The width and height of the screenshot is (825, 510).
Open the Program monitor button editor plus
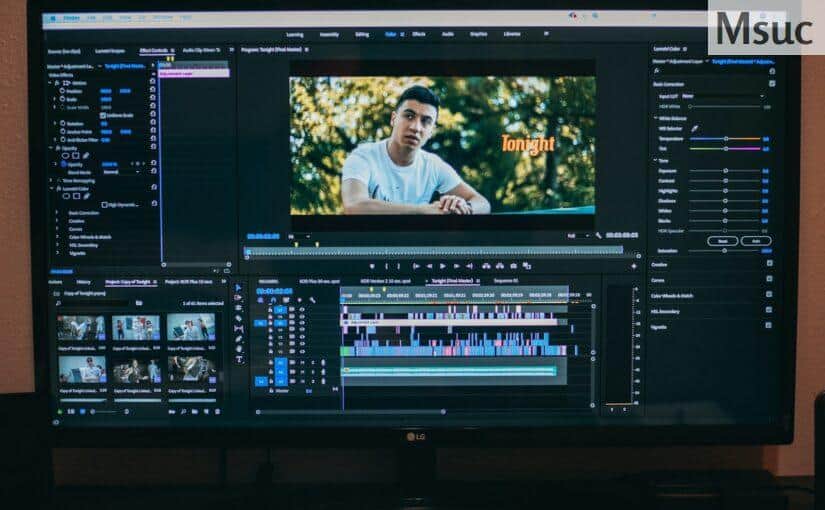pyautogui.click(x=633, y=266)
